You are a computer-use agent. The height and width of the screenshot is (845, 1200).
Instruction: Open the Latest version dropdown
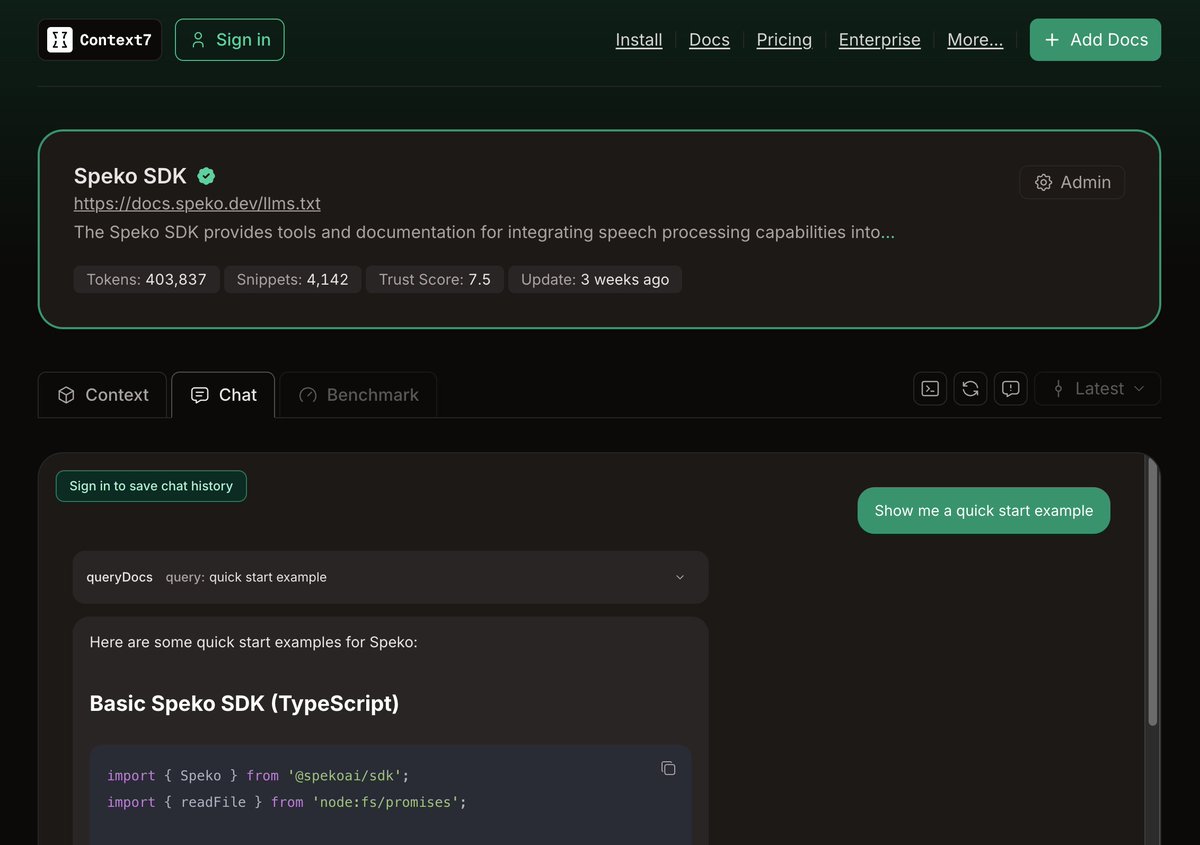[x=1097, y=389]
